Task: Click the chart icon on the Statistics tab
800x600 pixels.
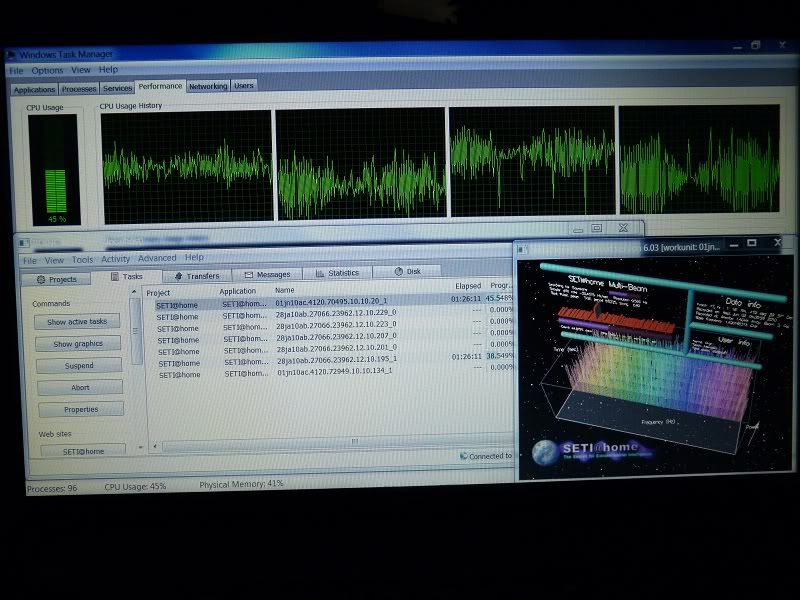Action: point(319,272)
